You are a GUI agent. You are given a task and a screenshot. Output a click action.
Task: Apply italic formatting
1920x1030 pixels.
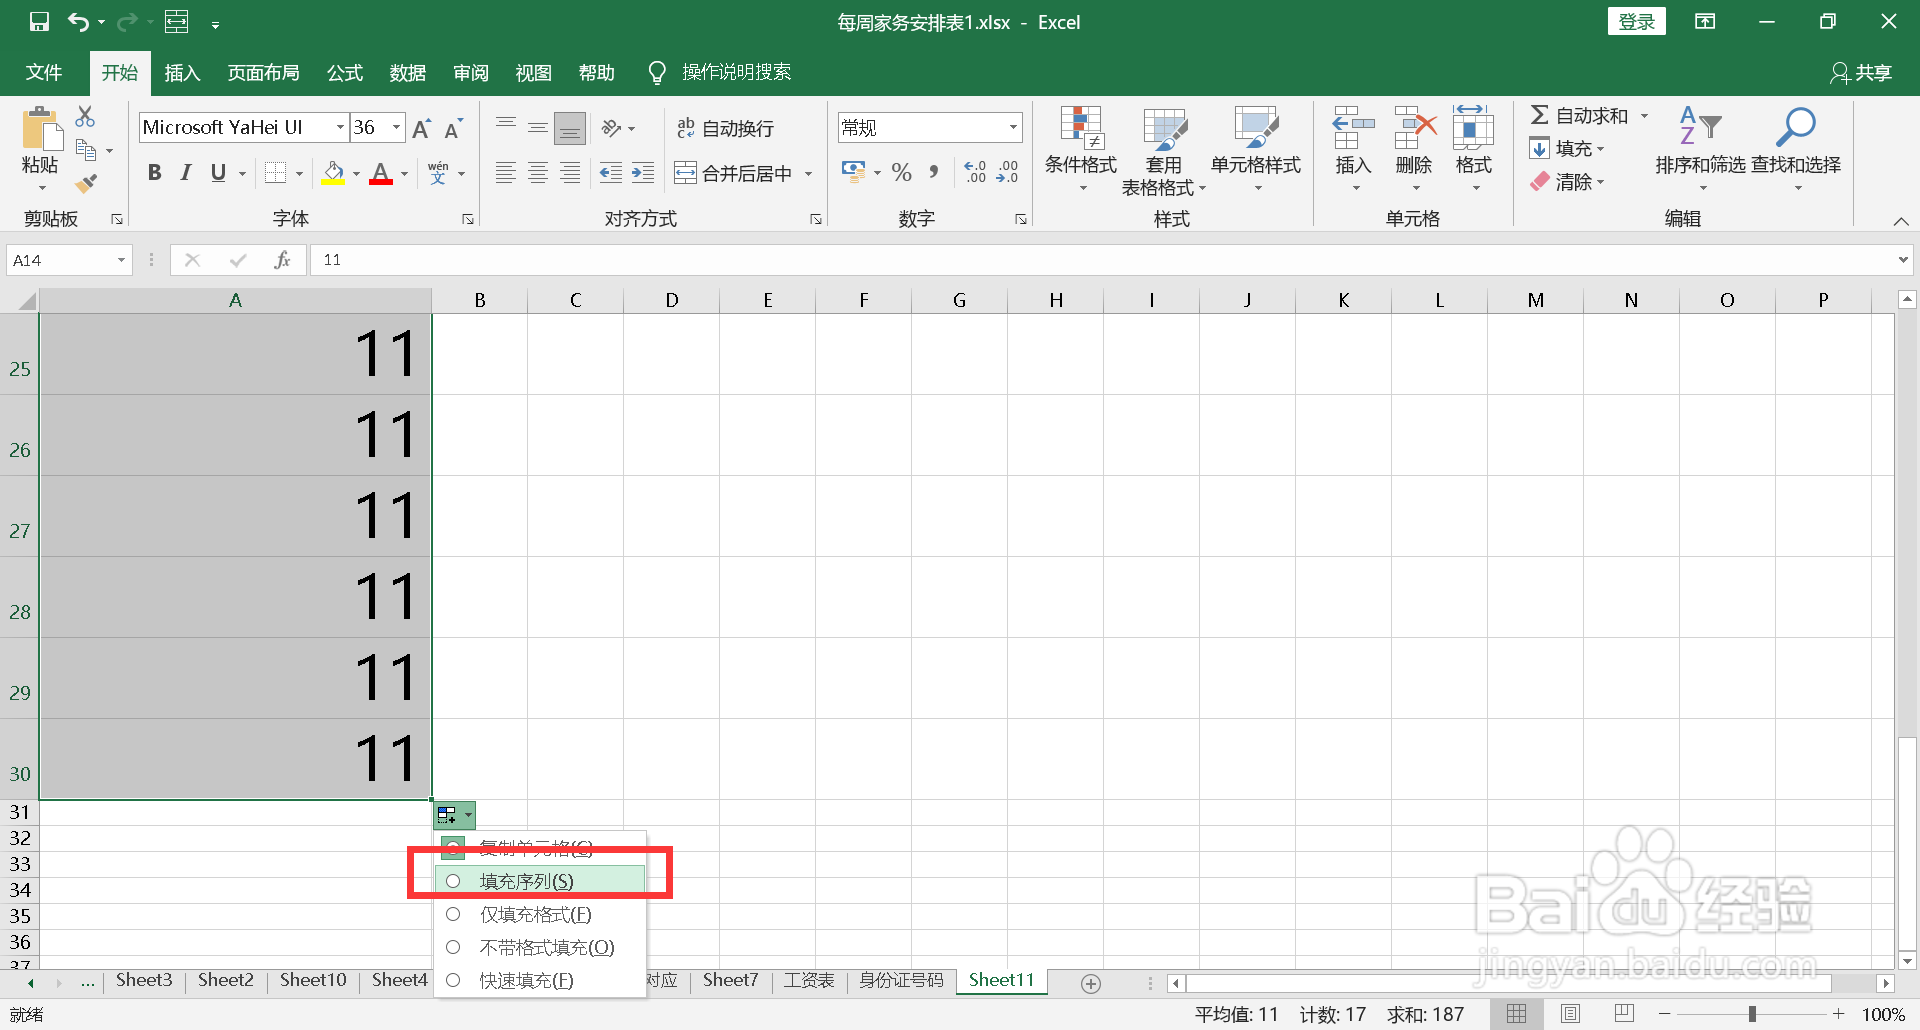pyautogui.click(x=185, y=172)
